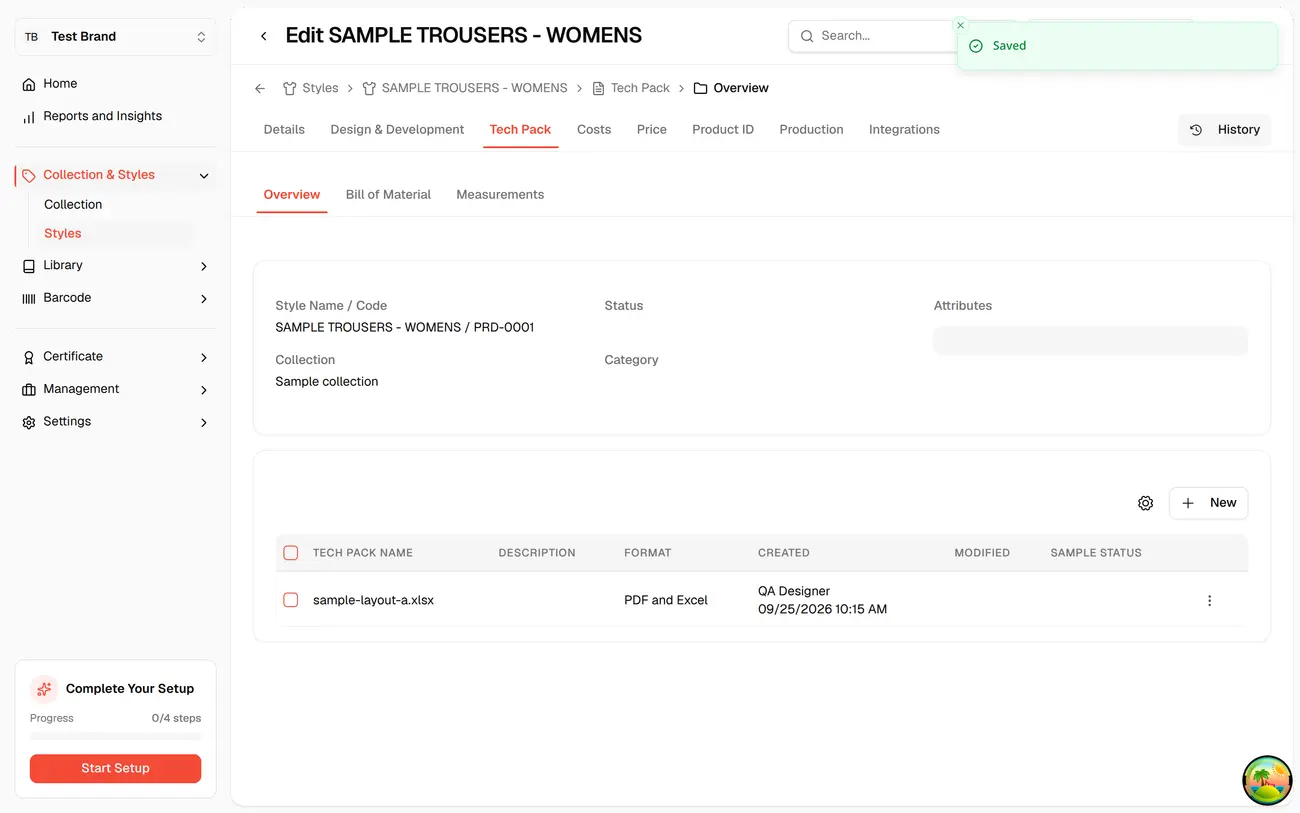Select the Bill of Material sub-tab

coord(388,195)
